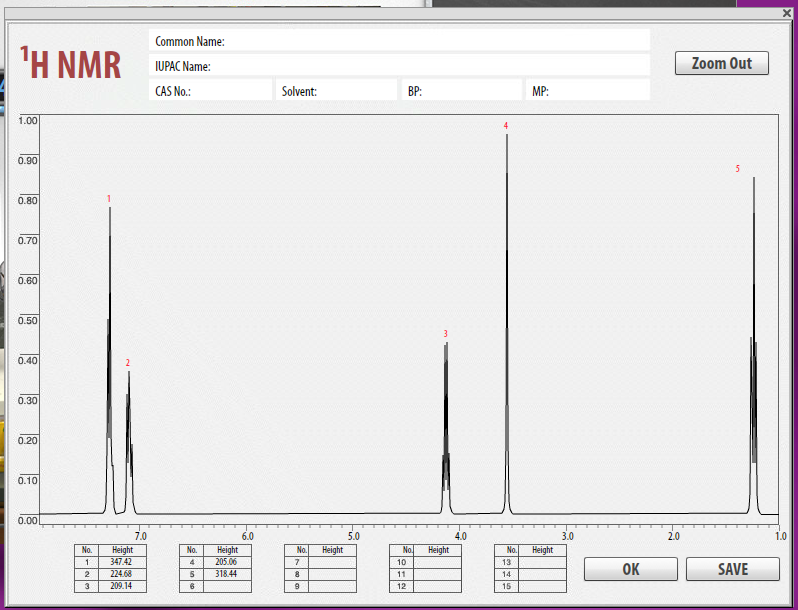Confirm with the OK button
The height and width of the screenshot is (610, 798).
(631, 569)
